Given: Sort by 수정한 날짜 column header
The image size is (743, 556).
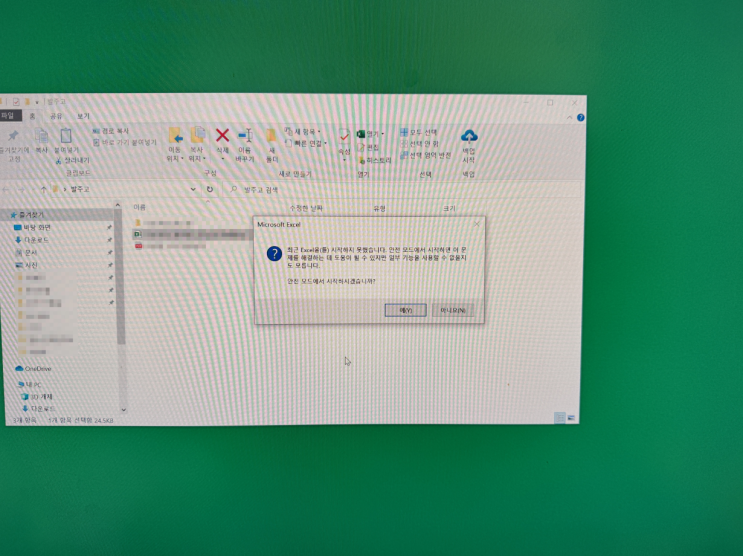Looking at the screenshot, I should coord(306,208).
